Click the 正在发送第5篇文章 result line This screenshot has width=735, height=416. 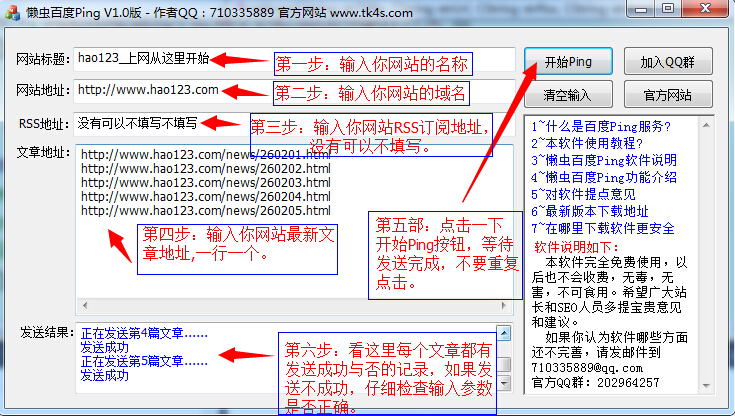(x=144, y=362)
